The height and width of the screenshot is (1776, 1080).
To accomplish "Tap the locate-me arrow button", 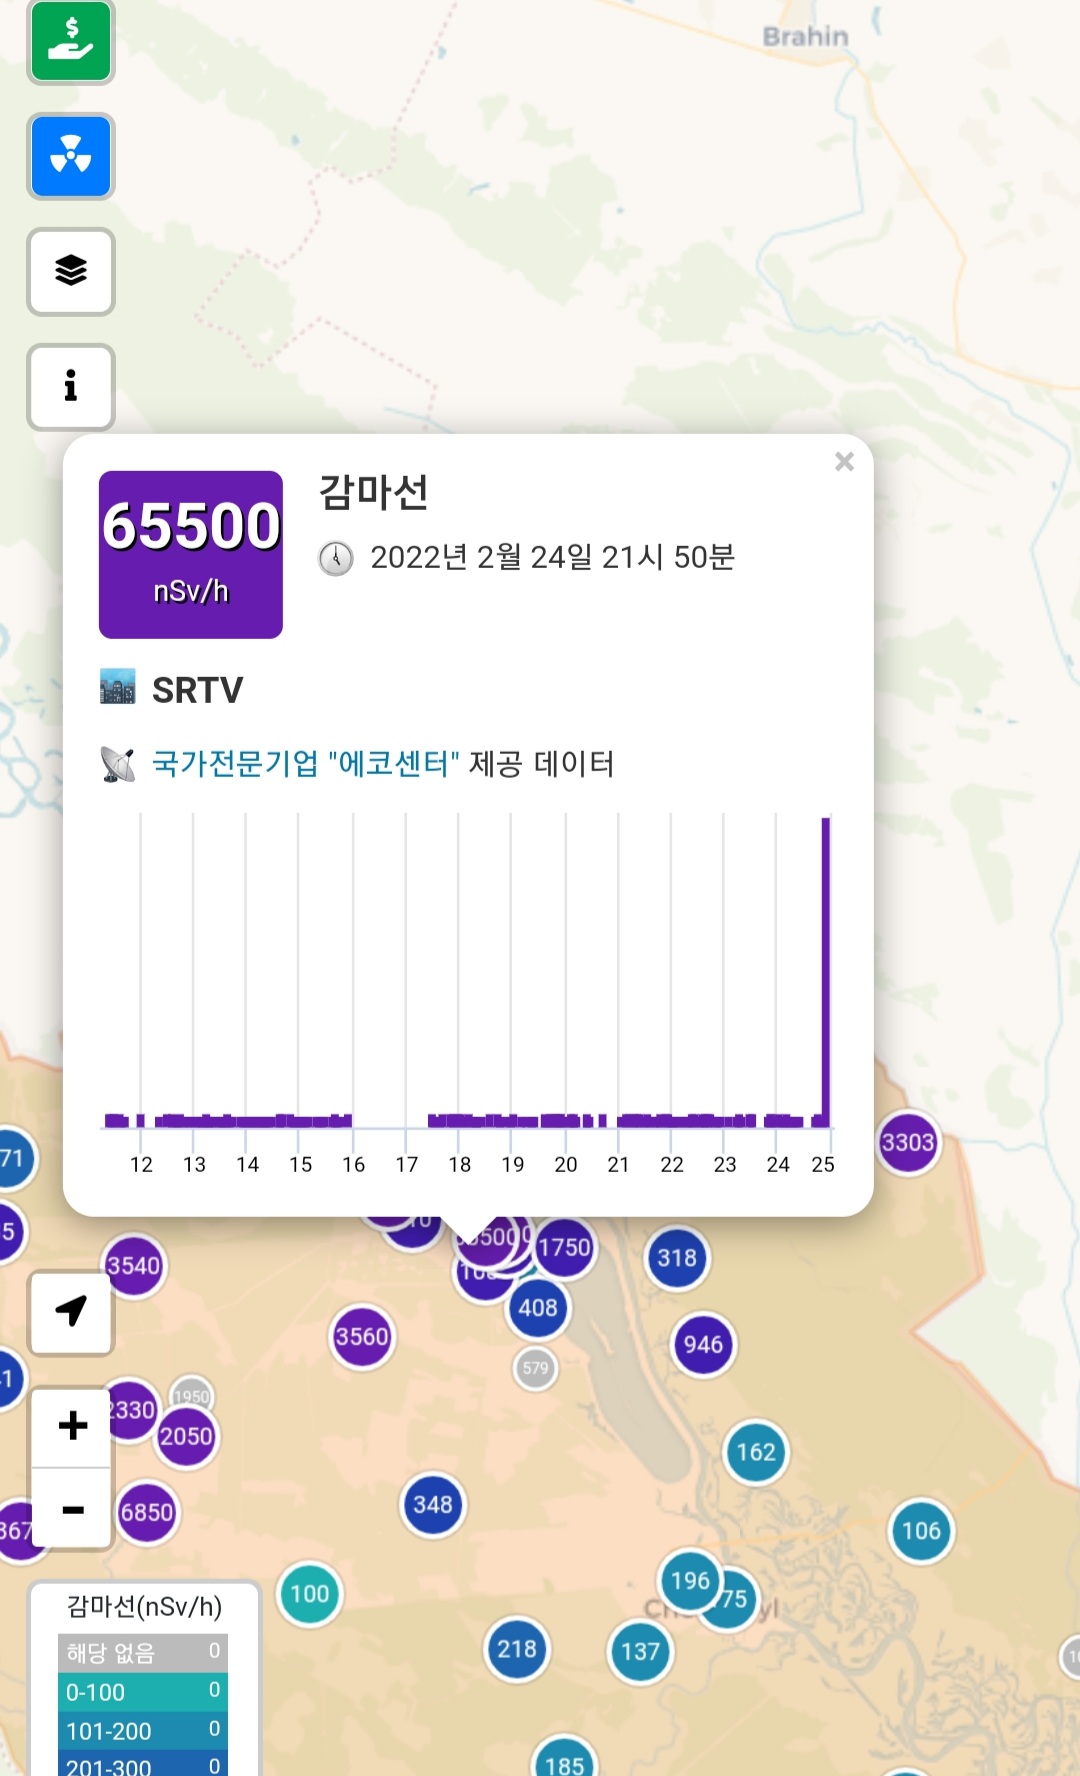I will 71,1312.
